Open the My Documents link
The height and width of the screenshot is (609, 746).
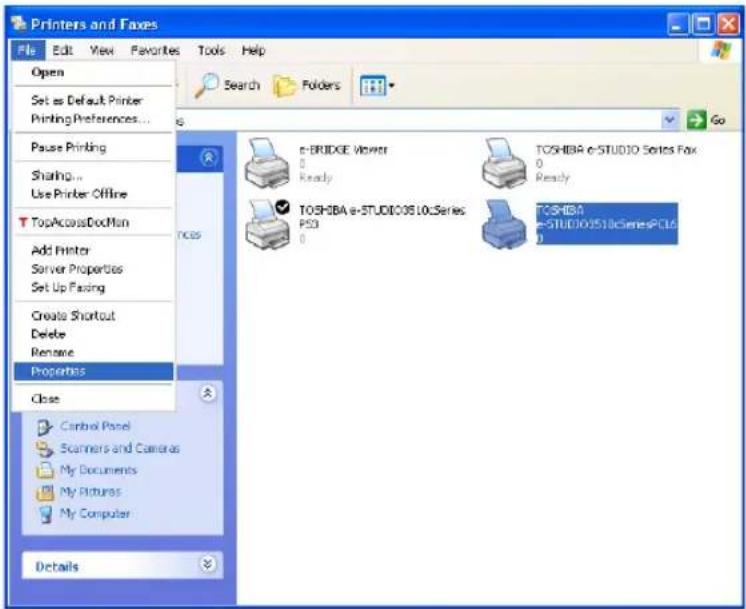pos(98,470)
